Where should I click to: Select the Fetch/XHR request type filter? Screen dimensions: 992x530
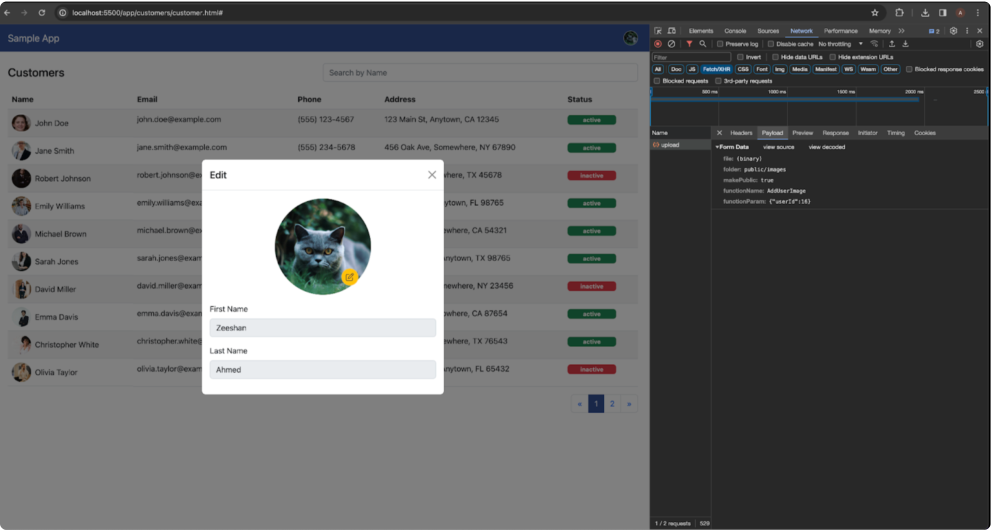pyautogui.click(x=716, y=69)
